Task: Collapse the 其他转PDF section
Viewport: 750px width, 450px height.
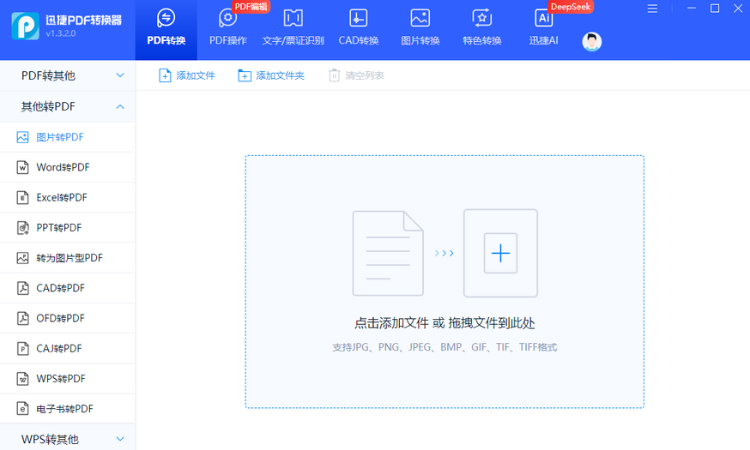Action: pos(67,106)
